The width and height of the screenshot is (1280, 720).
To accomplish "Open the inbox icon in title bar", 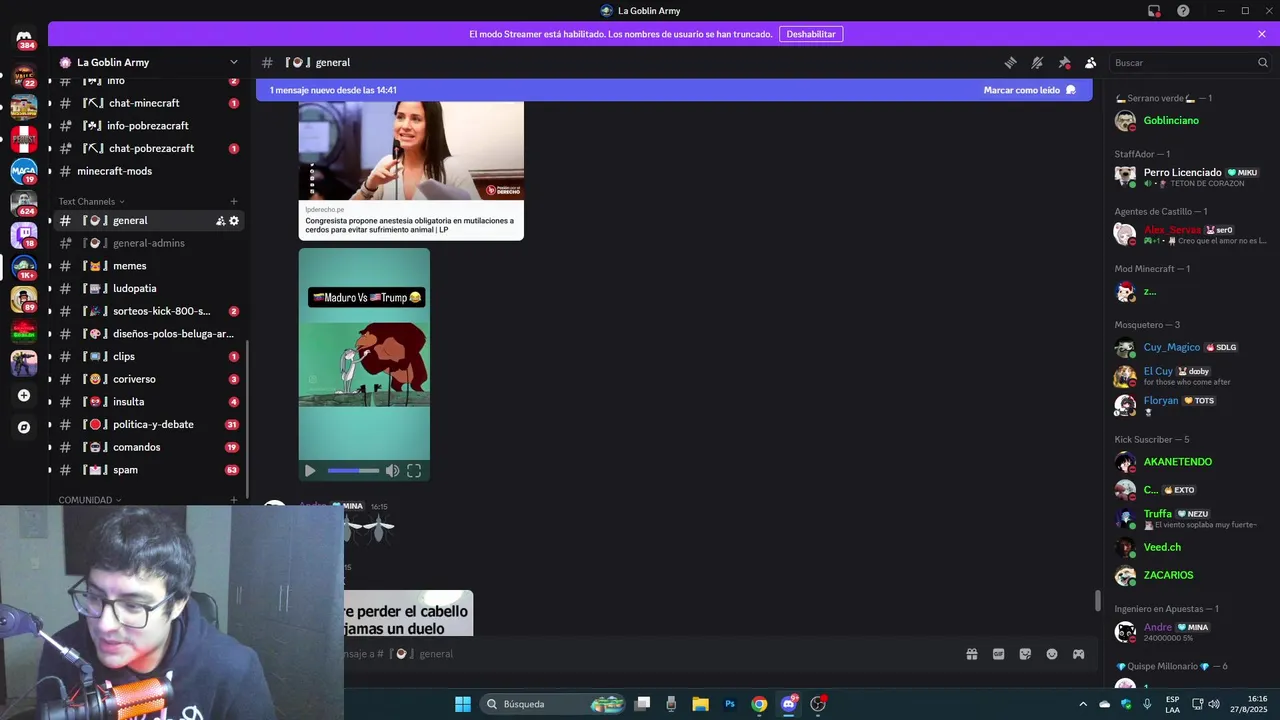I will coord(1154,11).
